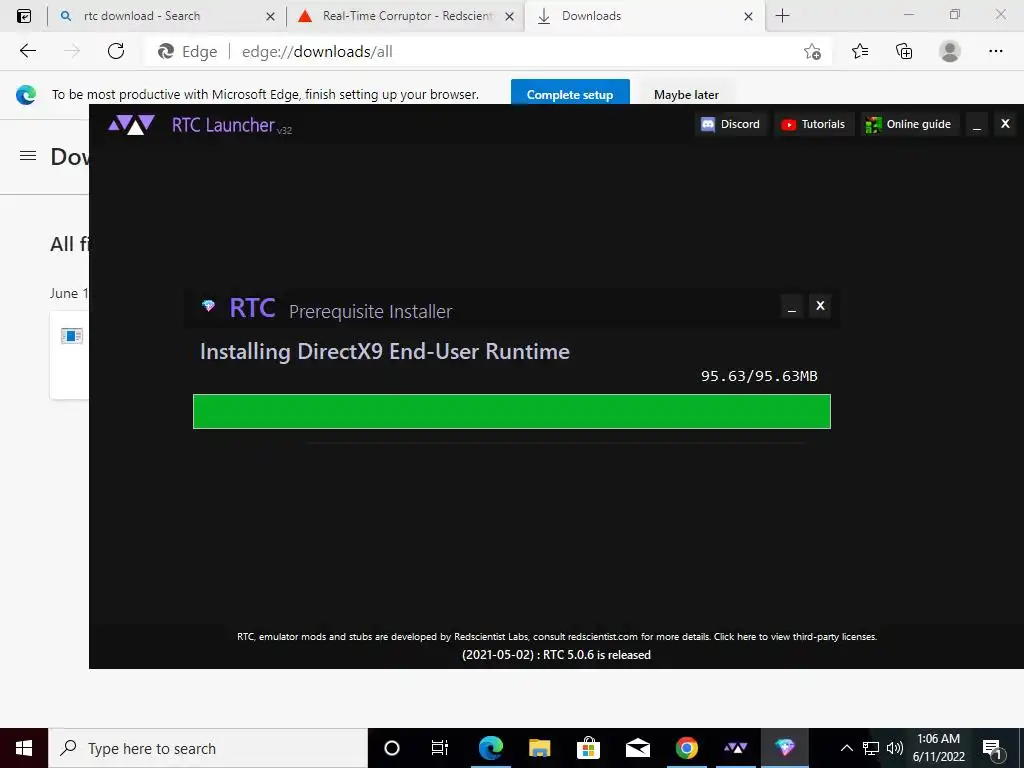The image size is (1024, 768).
Task: Show hidden system tray icons
Action: coord(846,748)
